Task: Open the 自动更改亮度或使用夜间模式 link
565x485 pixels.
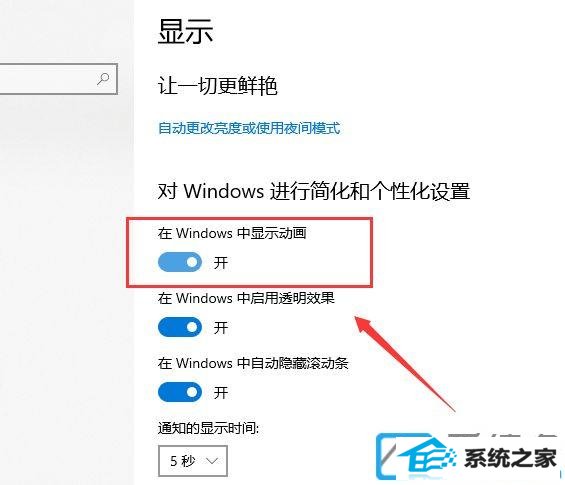Action: pyautogui.click(x=249, y=128)
